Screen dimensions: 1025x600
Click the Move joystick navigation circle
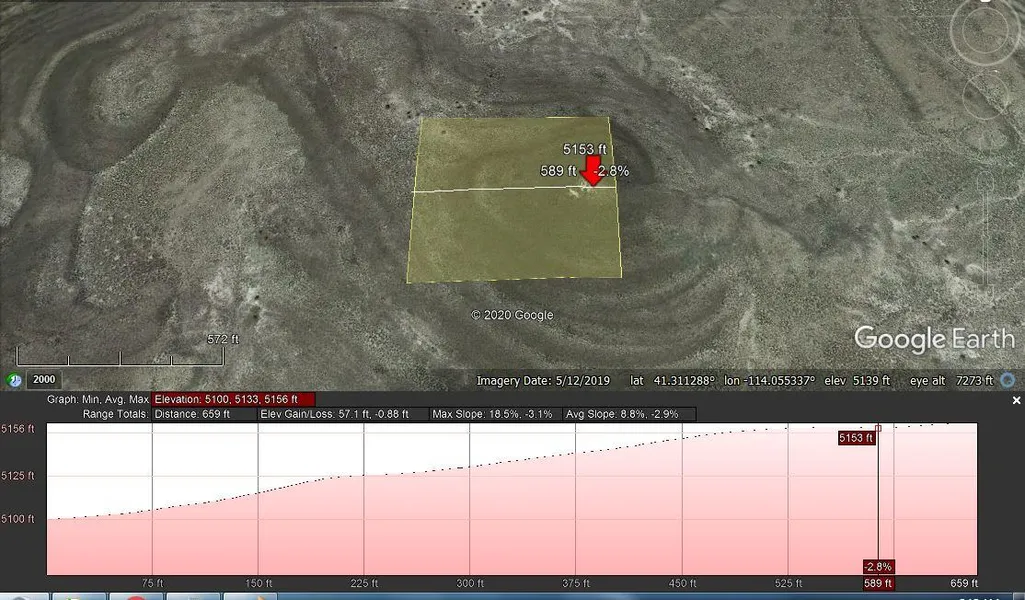coord(986,96)
